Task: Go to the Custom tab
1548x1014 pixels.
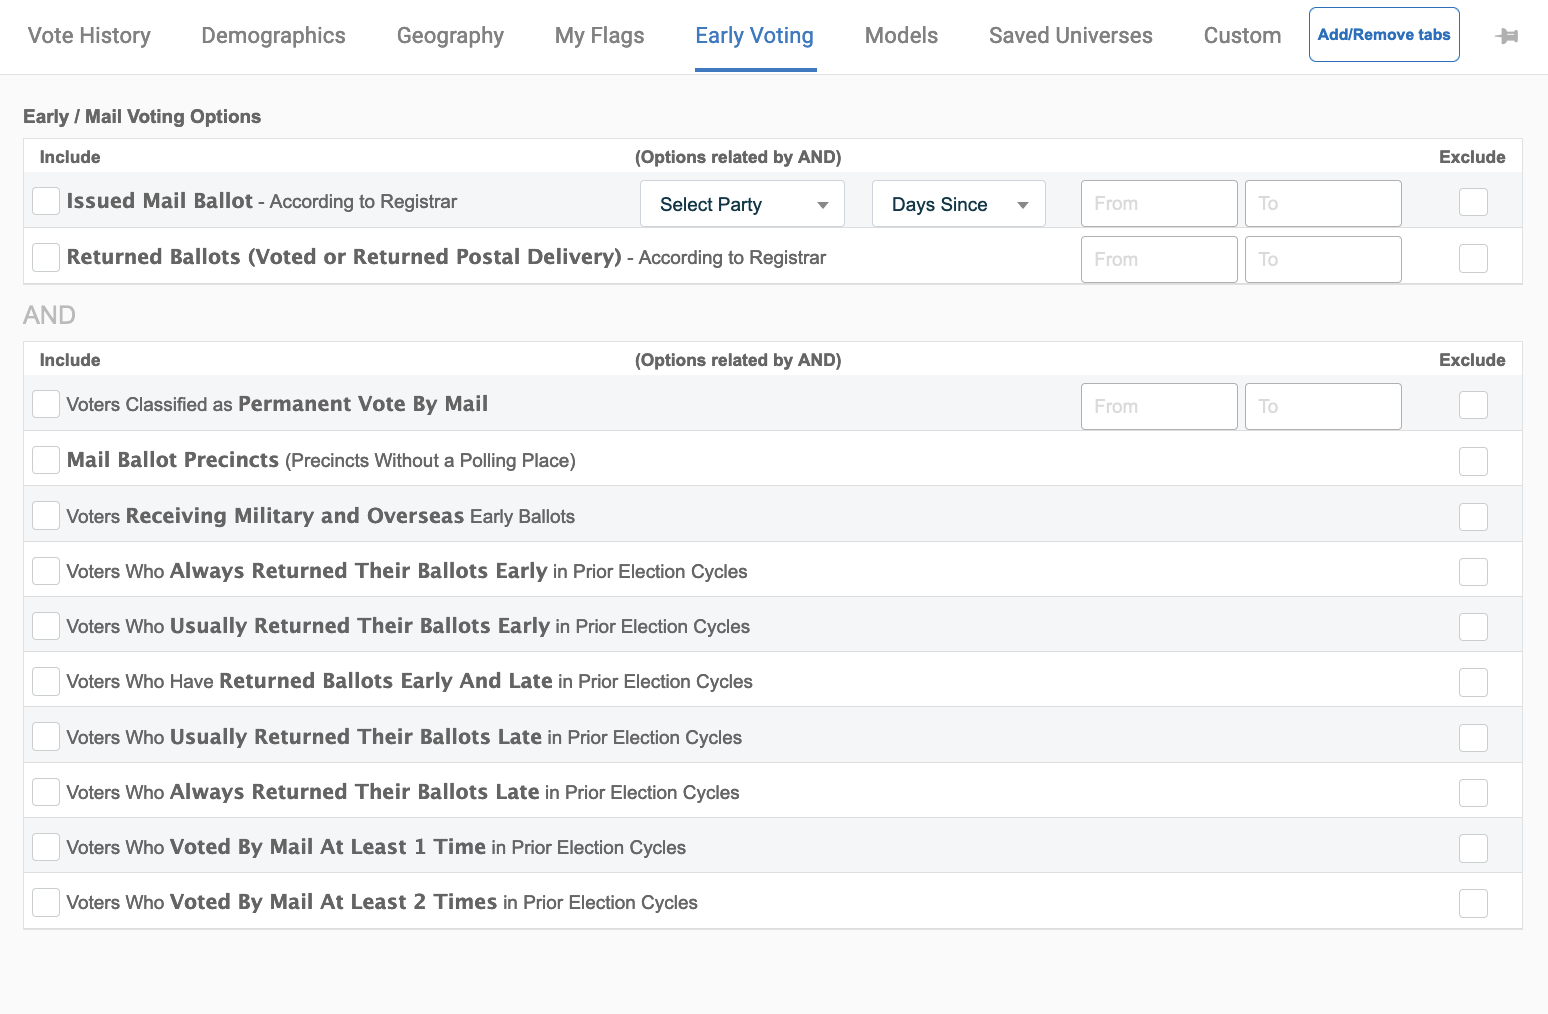Action: [1242, 36]
